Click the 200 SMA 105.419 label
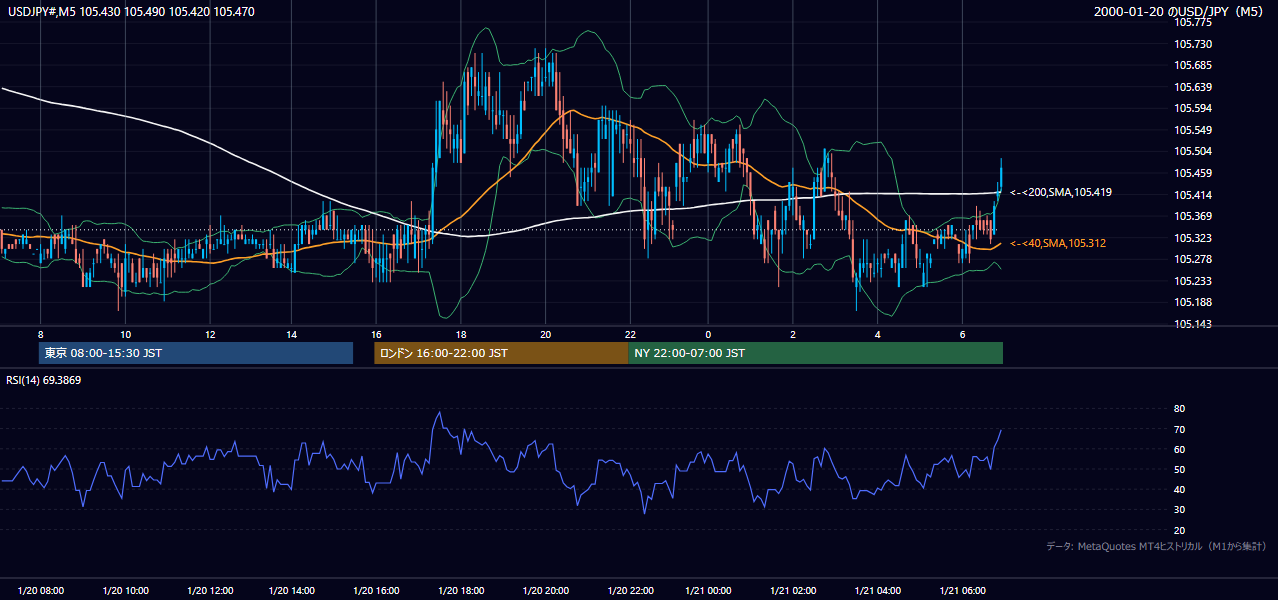The width and height of the screenshot is (1278, 600). coord(1061,192)
